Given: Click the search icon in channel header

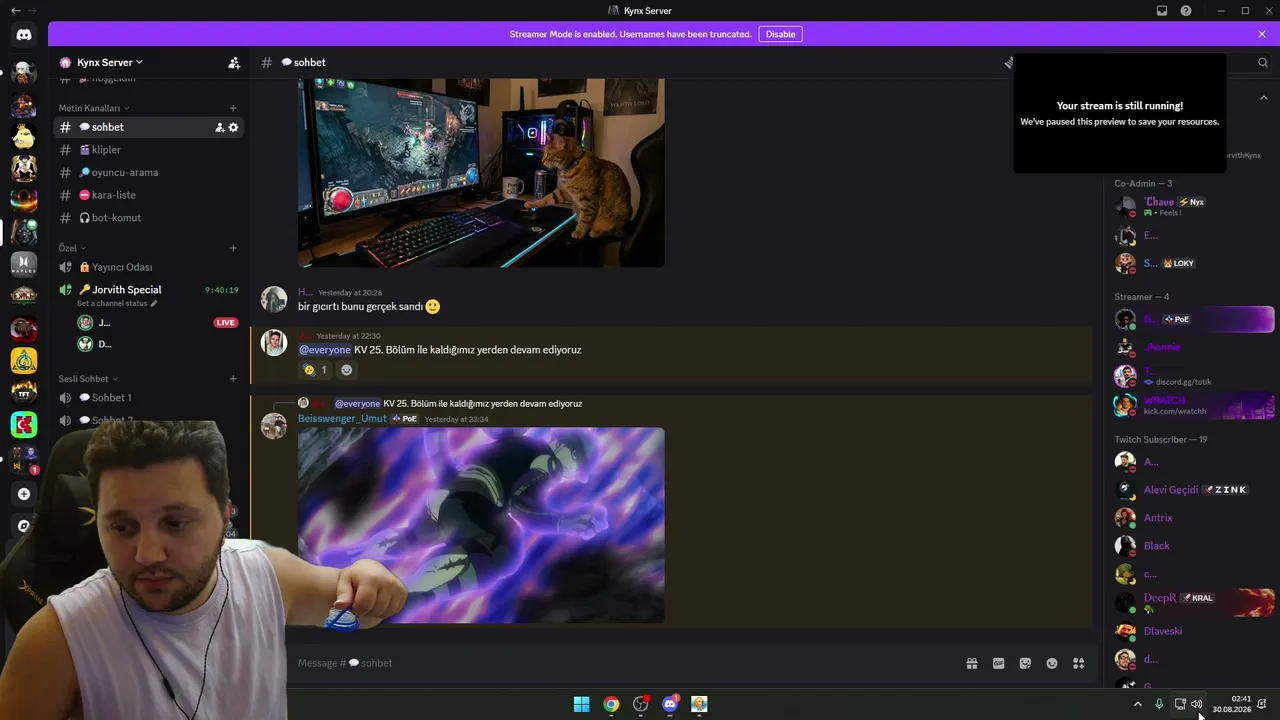Looking at the screenshot, I should (1263, 62).
